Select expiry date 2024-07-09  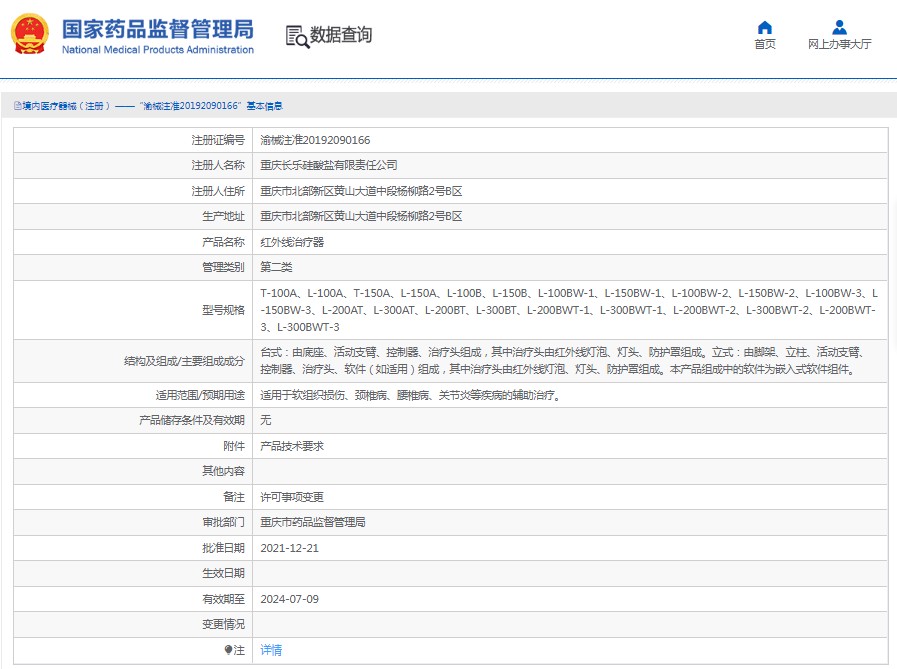[x=289, y=599]
